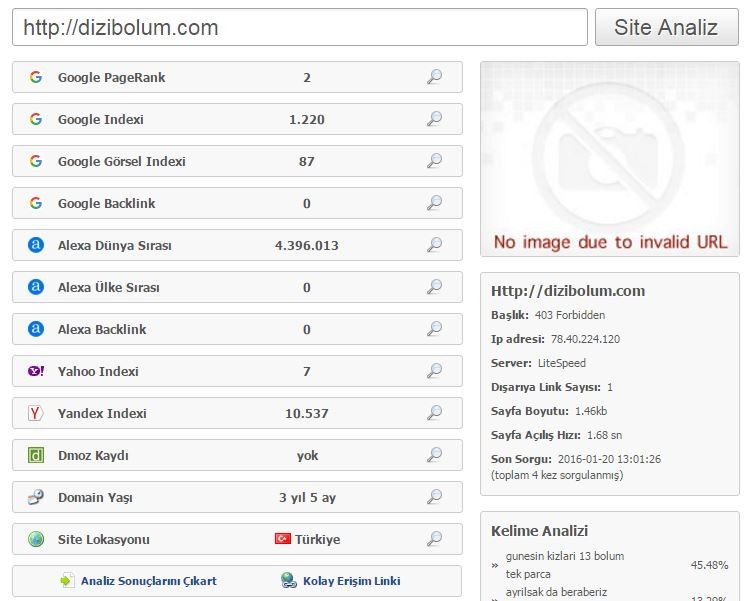Select the Google Indexi value 1.220

[307, 119]
